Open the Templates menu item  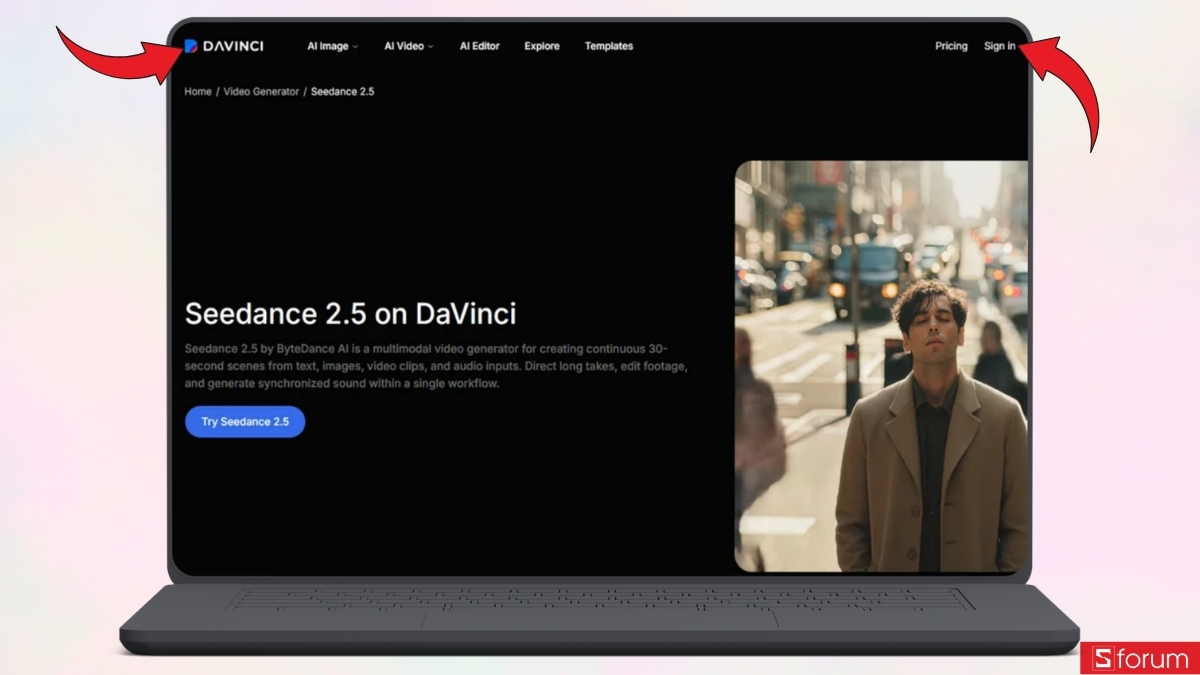[609, 46]
